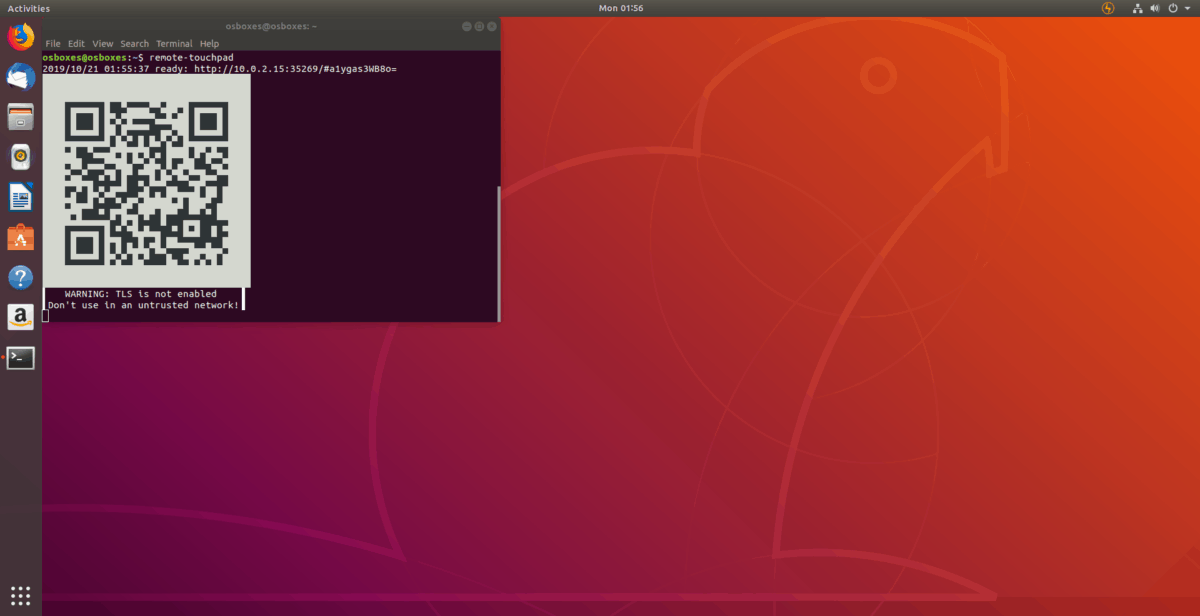Start LibreOffice Writer

(x=20, y=197)
